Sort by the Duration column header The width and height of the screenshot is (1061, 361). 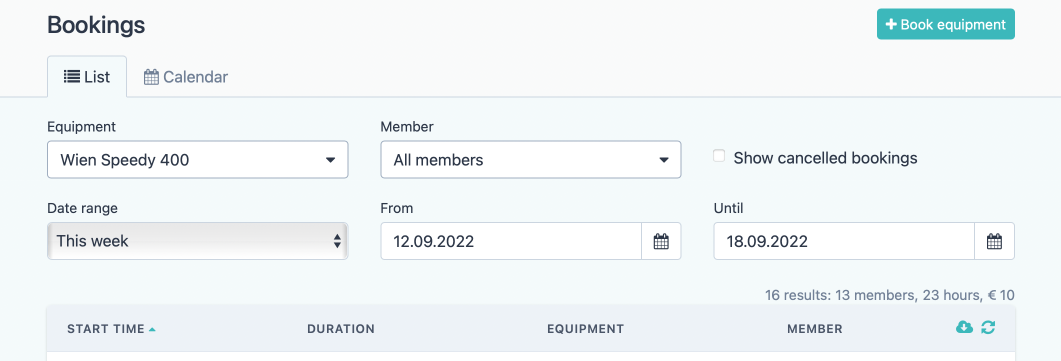click(x=341, y=329)
